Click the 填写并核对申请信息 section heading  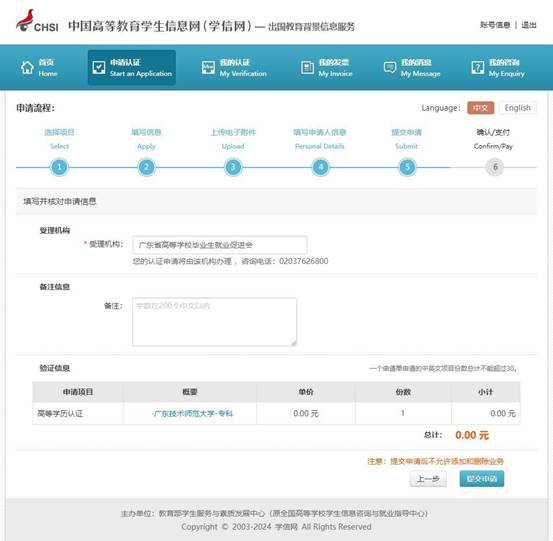click(x=60, y=201)
